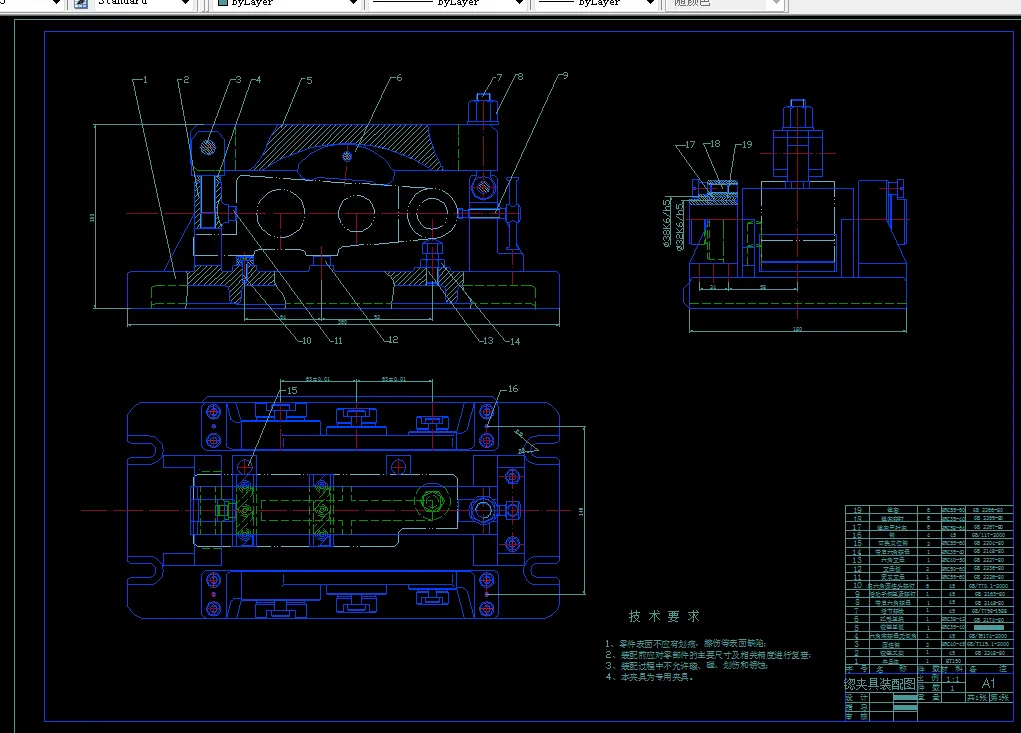Select callout label 19 on side view
Image resolution: width=1021 pixels, height=733 pixels.
[747, 145]
